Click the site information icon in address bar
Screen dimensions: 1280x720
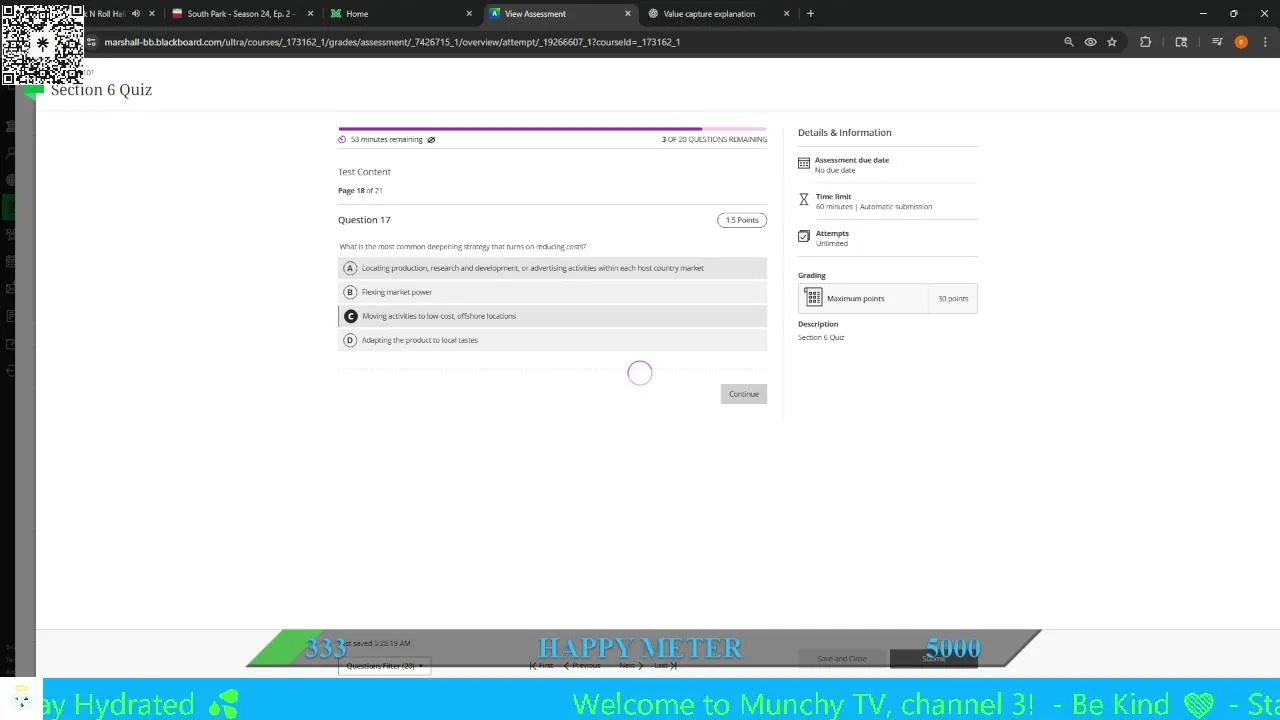click(92, 42)
